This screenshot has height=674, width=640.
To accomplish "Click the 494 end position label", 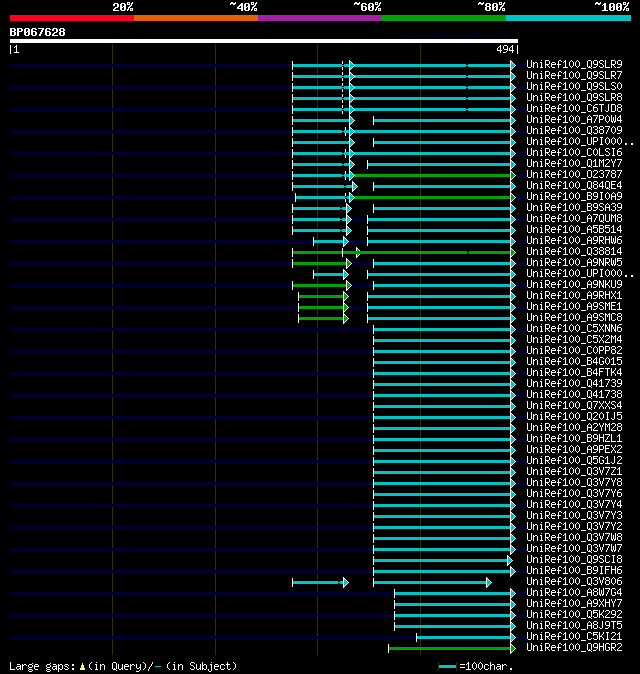I will tap(505, 49).
